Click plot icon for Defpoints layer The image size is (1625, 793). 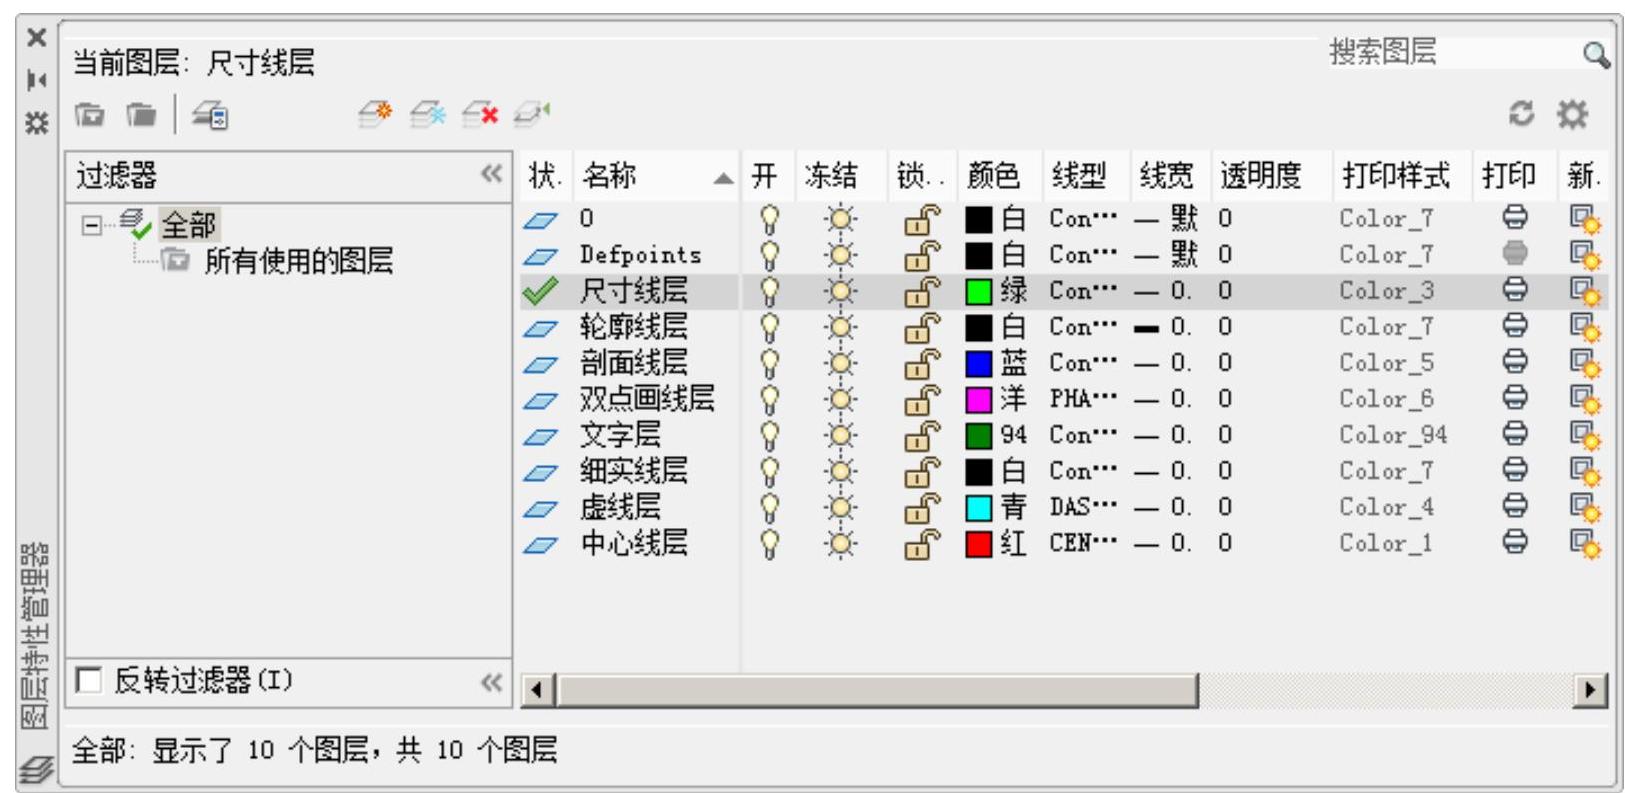(x=1515, y=253)
